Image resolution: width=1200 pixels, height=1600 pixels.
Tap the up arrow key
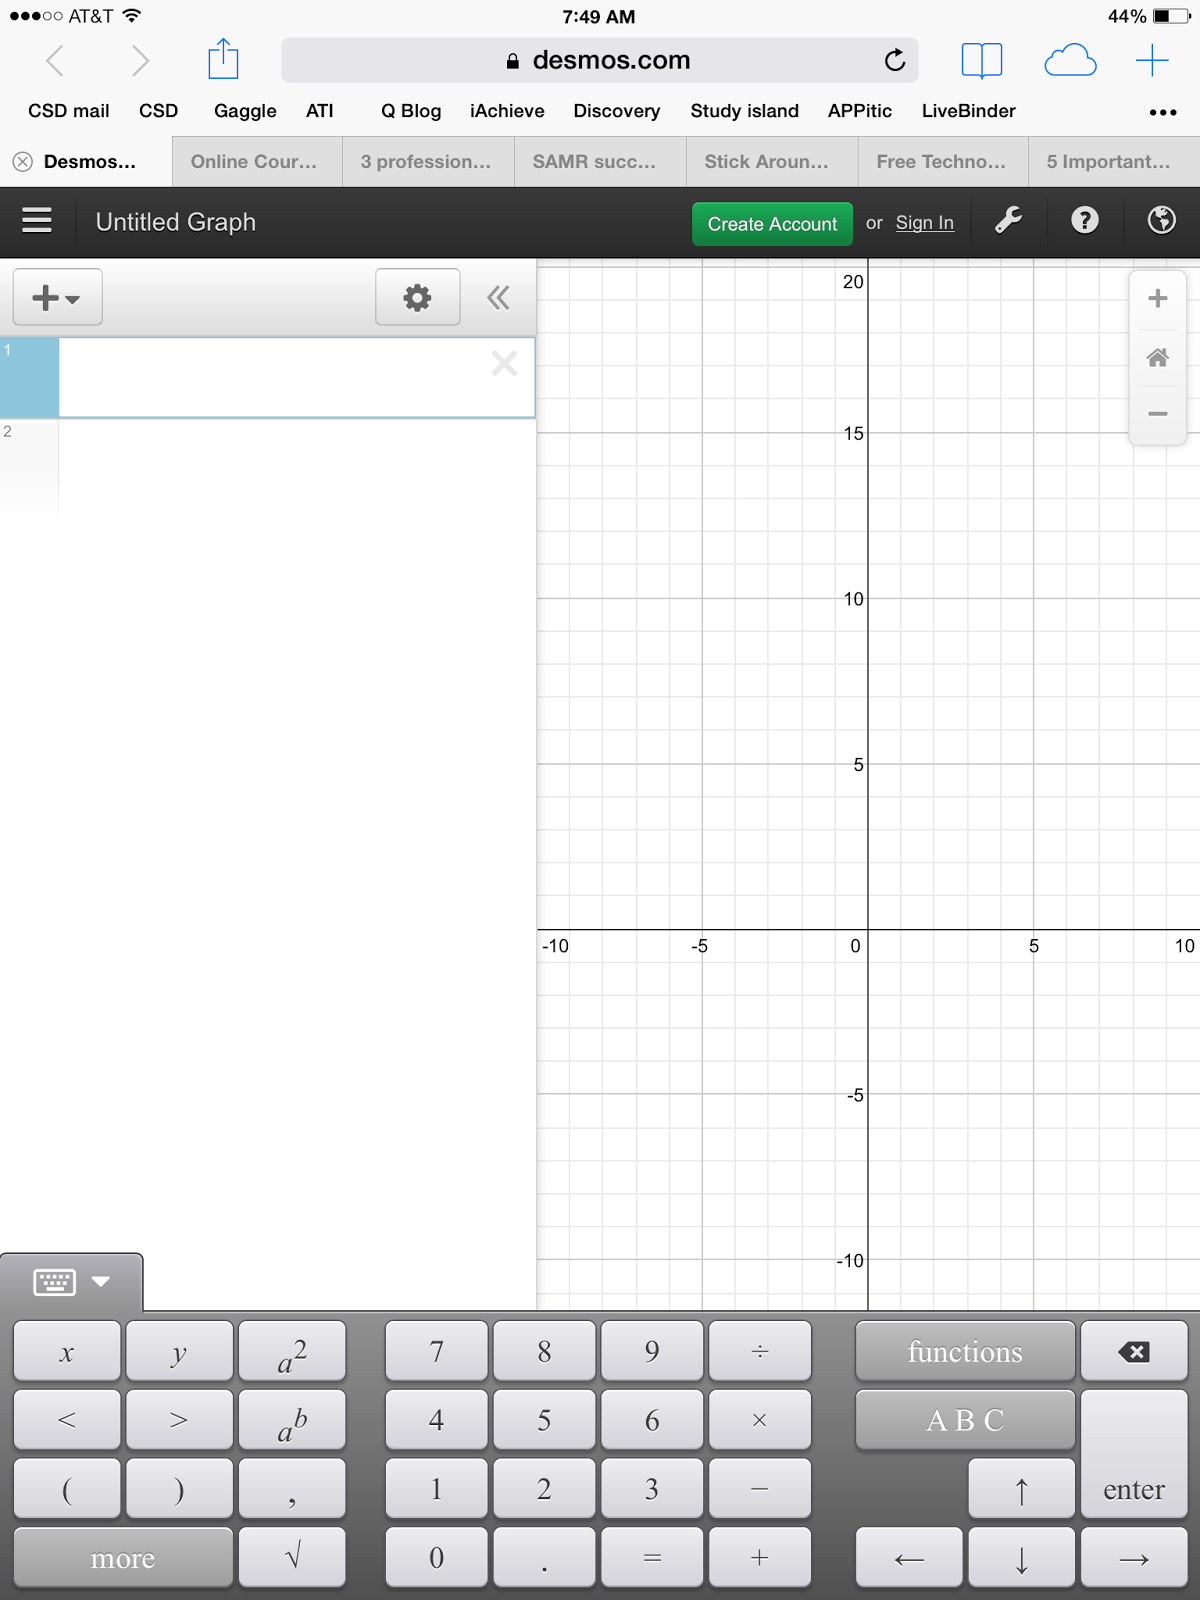click(1021, 1489)
